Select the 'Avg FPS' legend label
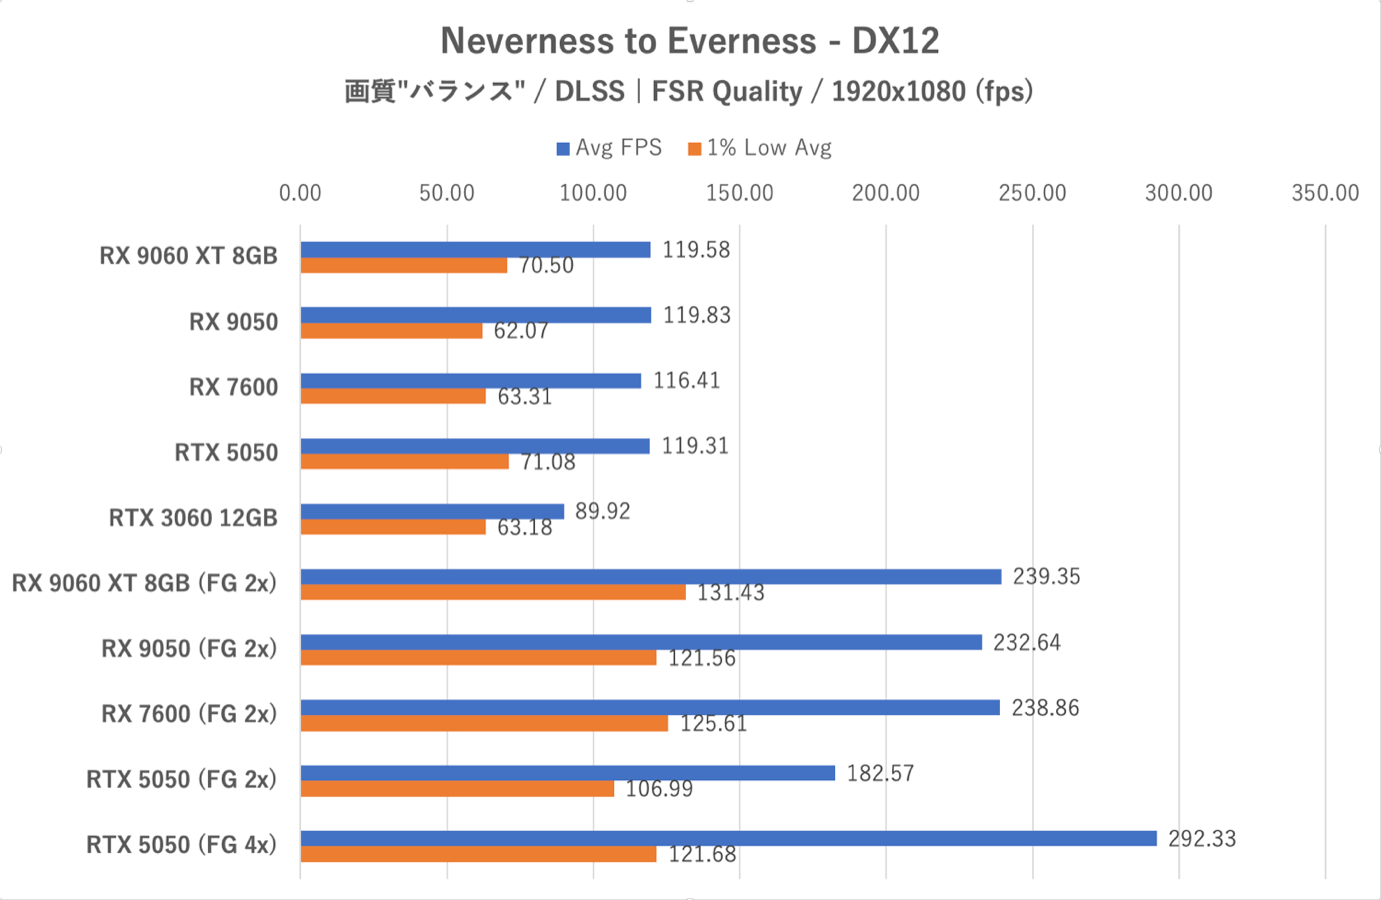This screenshot has height=900, width=1381. (x=619, y=148)
